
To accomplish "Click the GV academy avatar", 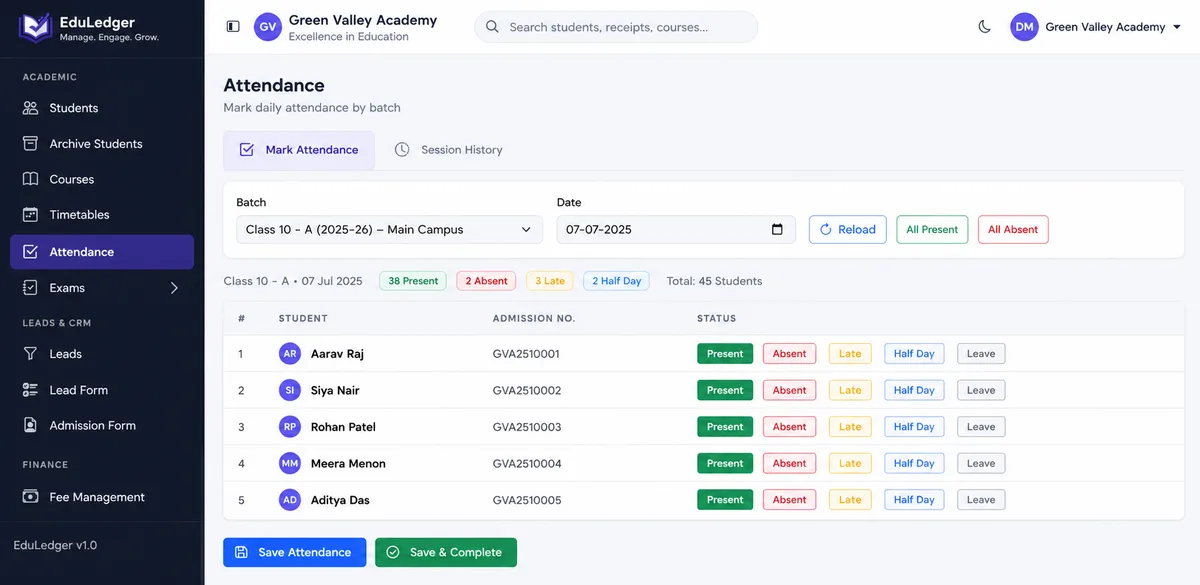I will click(x=268, y=27).
